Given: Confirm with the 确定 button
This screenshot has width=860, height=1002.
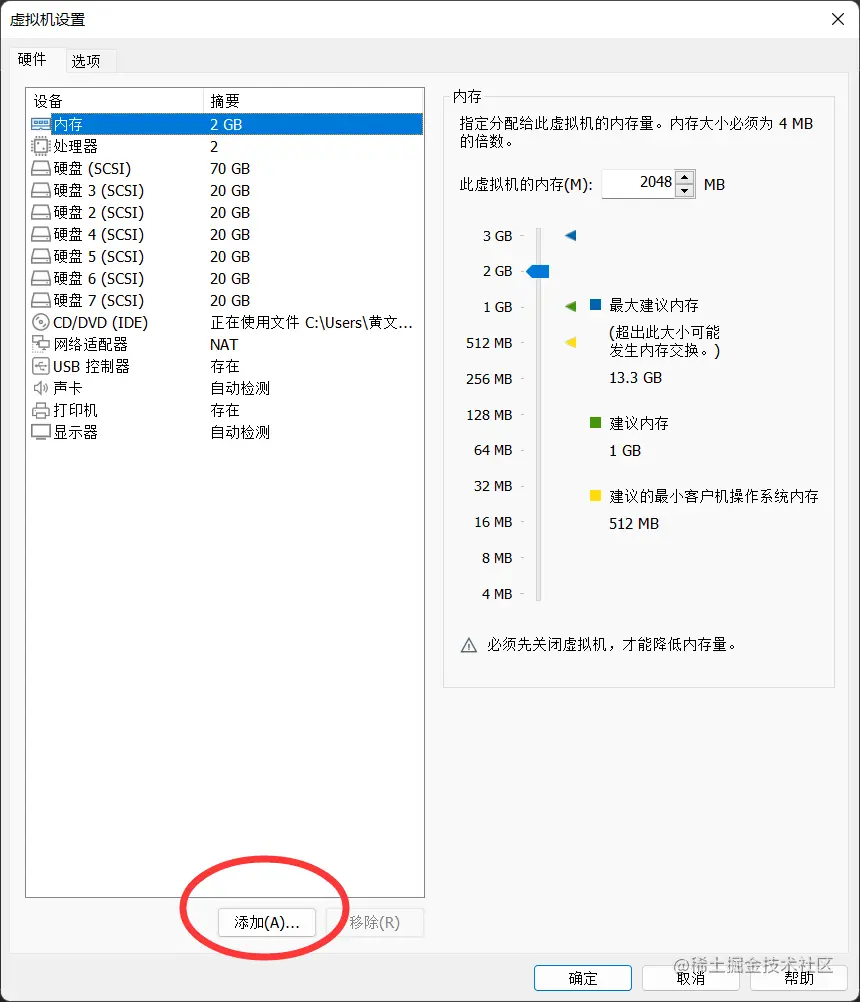Looking at the screenshot, I should pos(583,978).
